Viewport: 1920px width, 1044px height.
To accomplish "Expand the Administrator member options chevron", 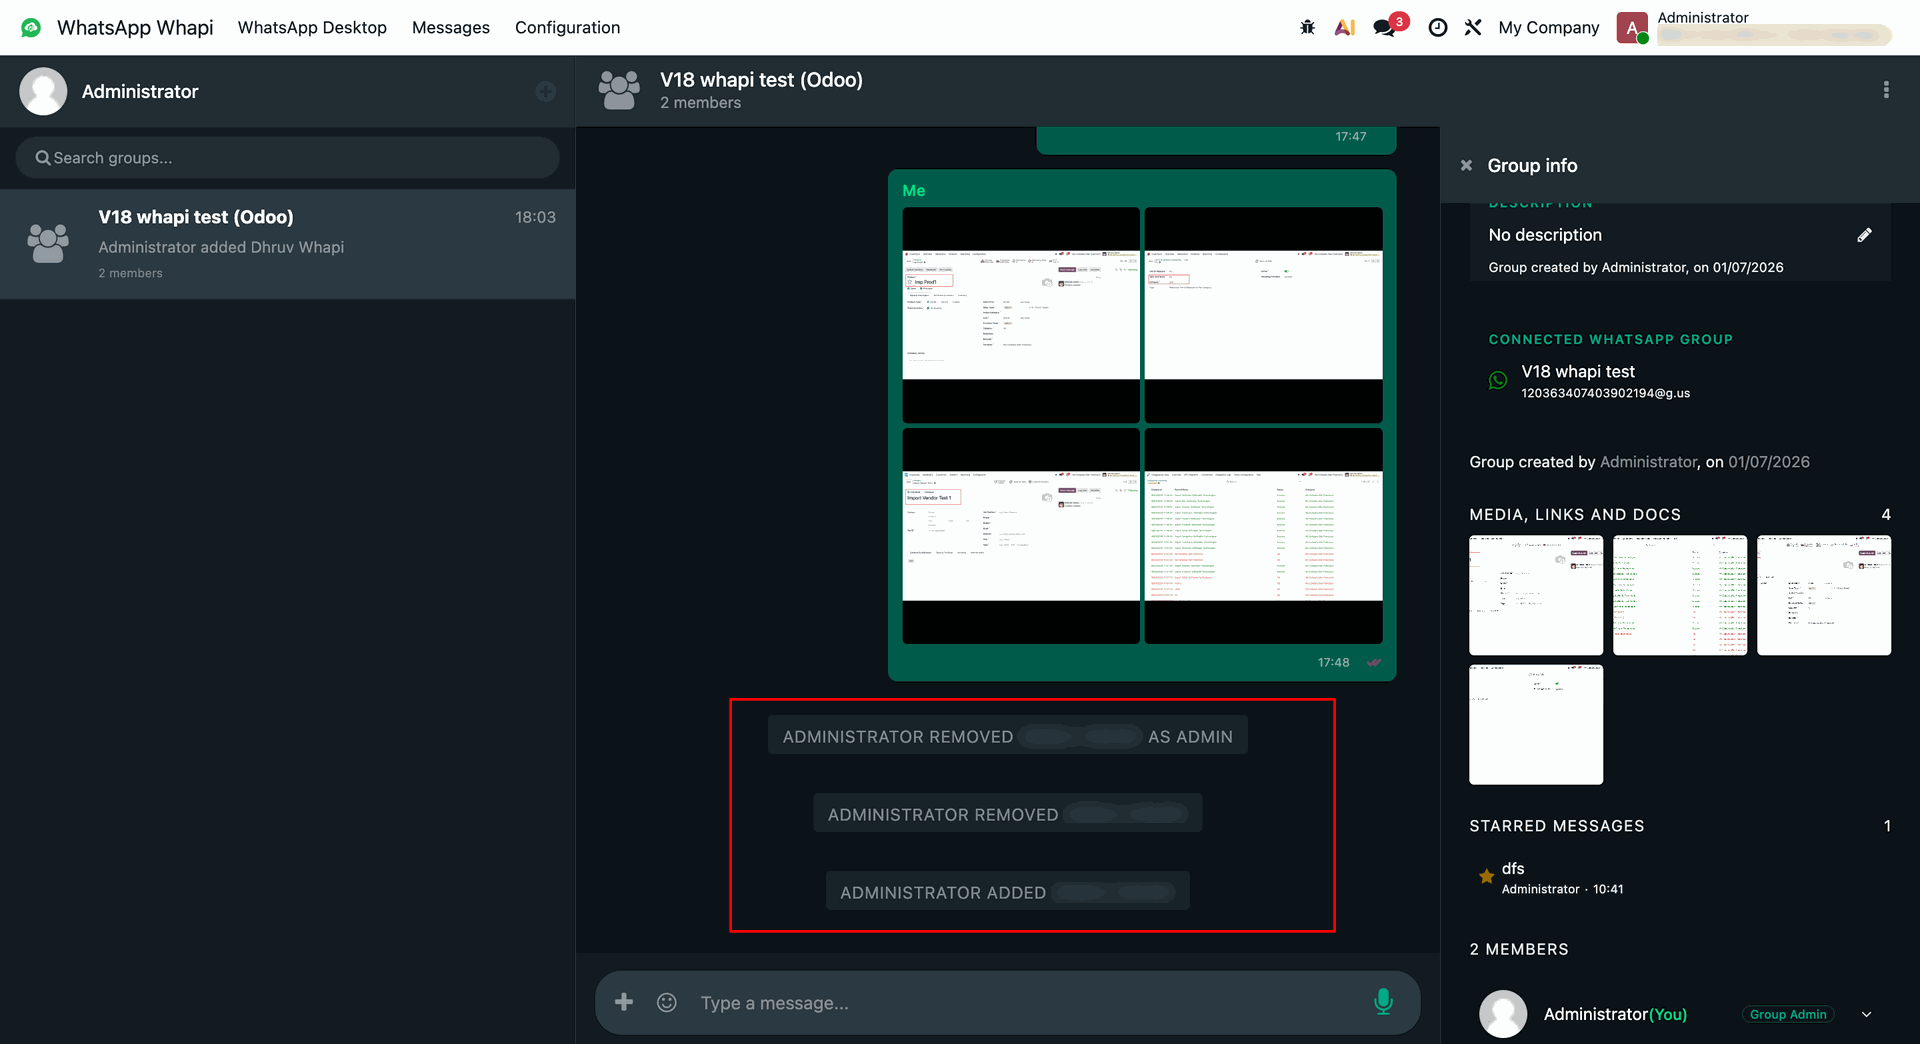I will tap(1866, 1014).
